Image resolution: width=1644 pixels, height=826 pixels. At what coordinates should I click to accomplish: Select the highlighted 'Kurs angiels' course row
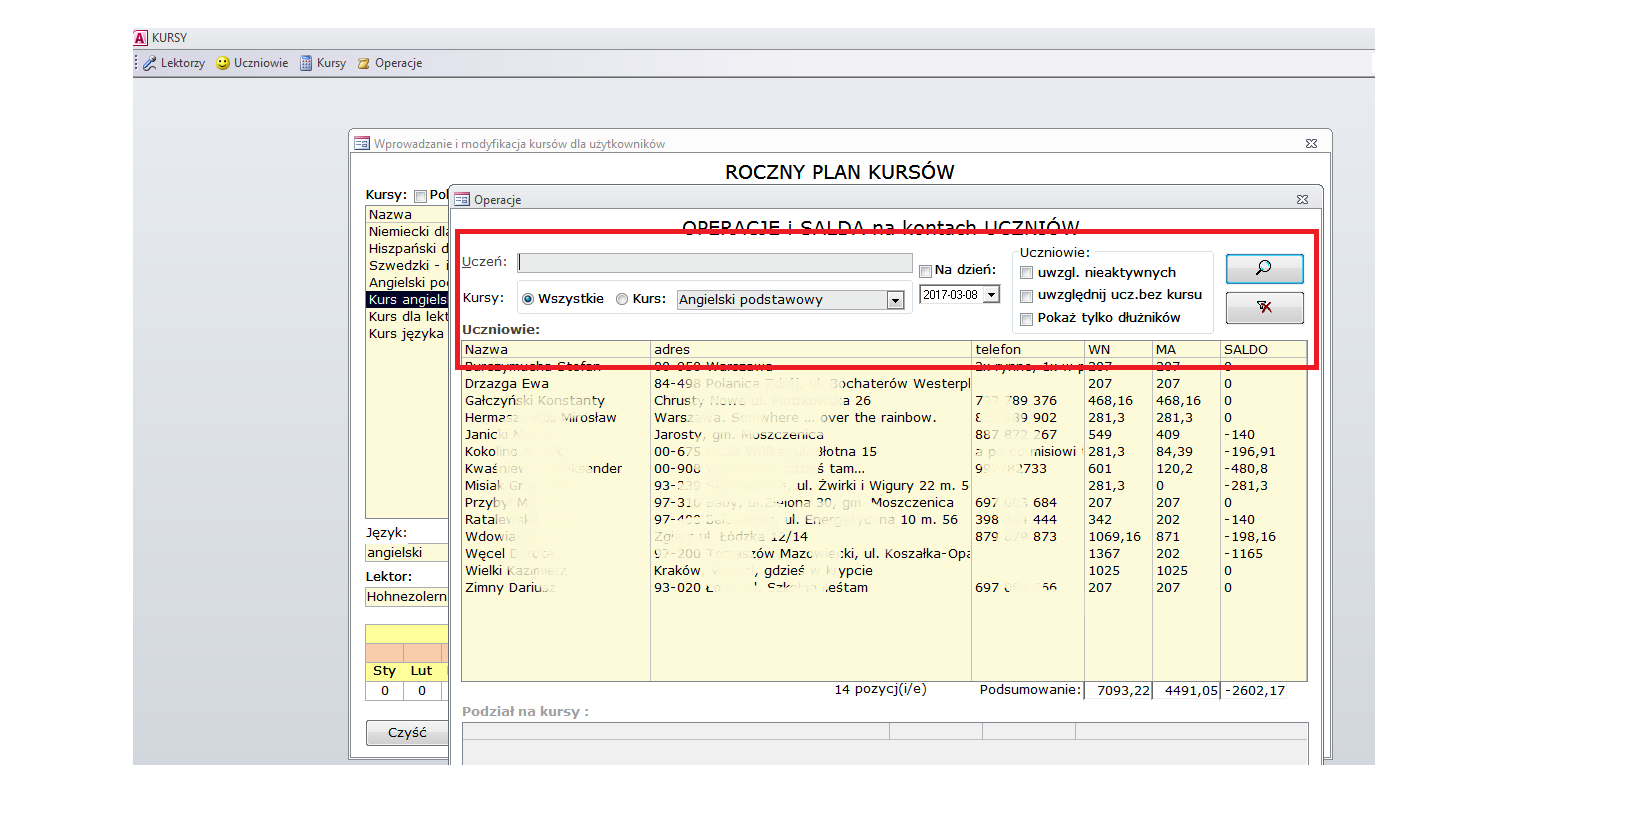[407, 300]
